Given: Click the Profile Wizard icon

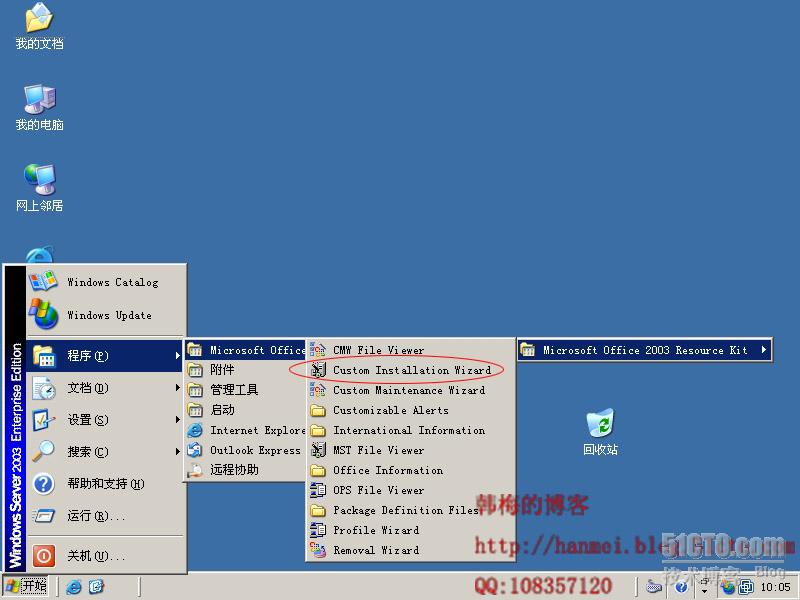Looking at the screenshot, I should click(318, 530).
